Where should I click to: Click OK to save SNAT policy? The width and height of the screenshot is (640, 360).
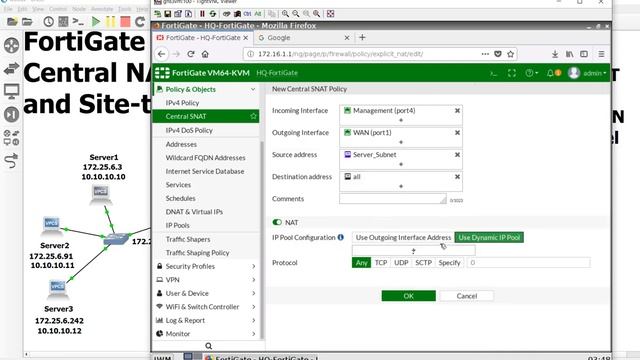tap(409, 296)
